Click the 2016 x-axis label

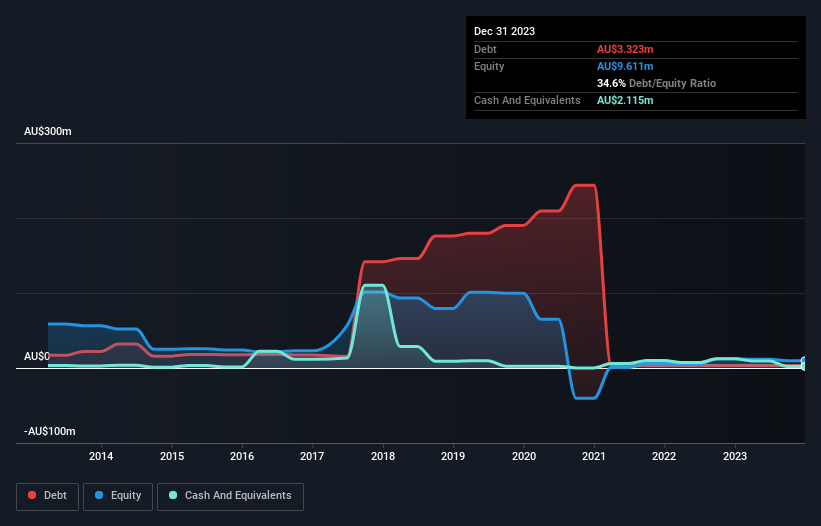coord(242,456)
